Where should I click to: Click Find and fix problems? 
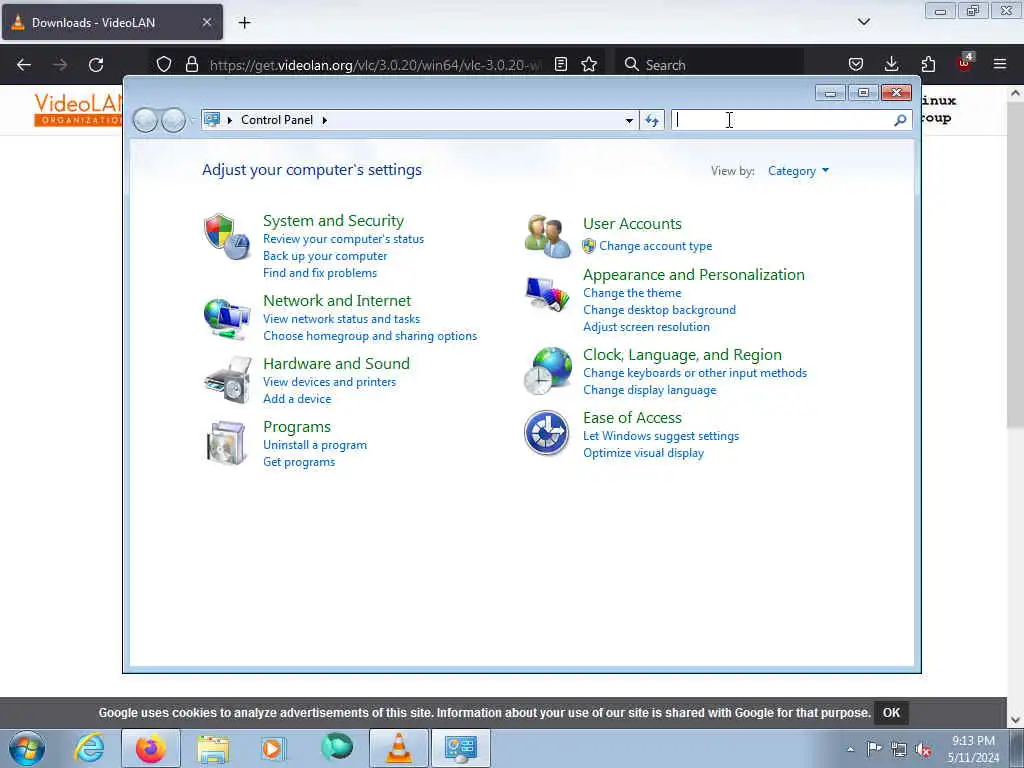coord(320,273)
